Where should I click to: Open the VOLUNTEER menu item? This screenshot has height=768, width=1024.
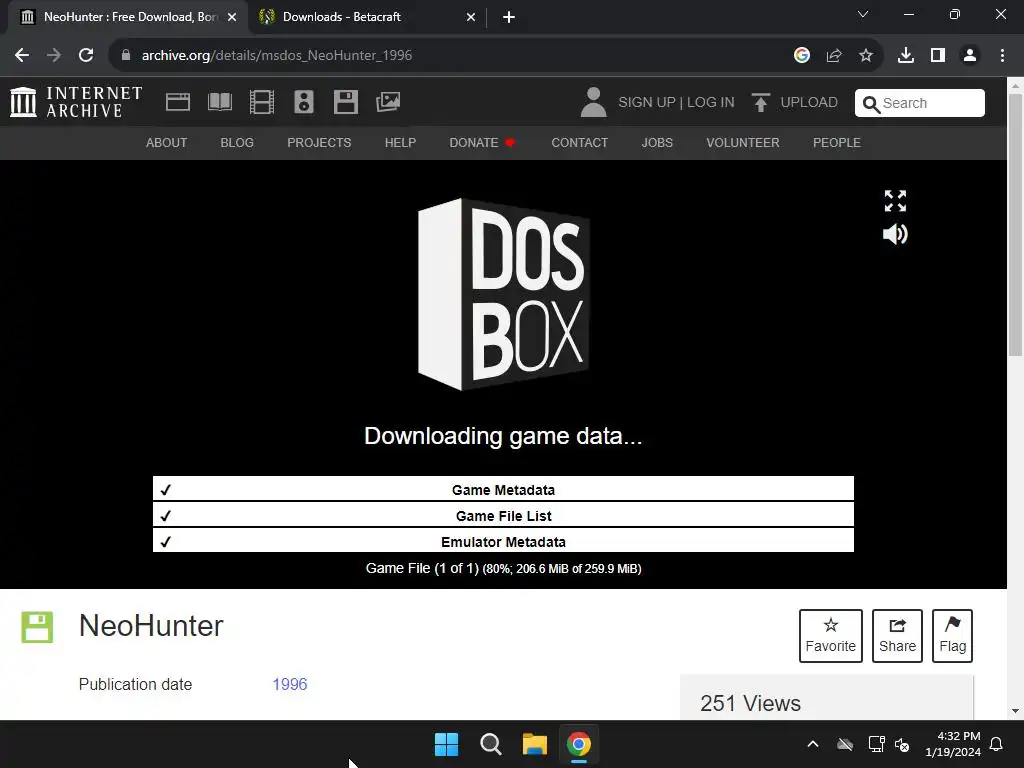(x=743, y=142)
